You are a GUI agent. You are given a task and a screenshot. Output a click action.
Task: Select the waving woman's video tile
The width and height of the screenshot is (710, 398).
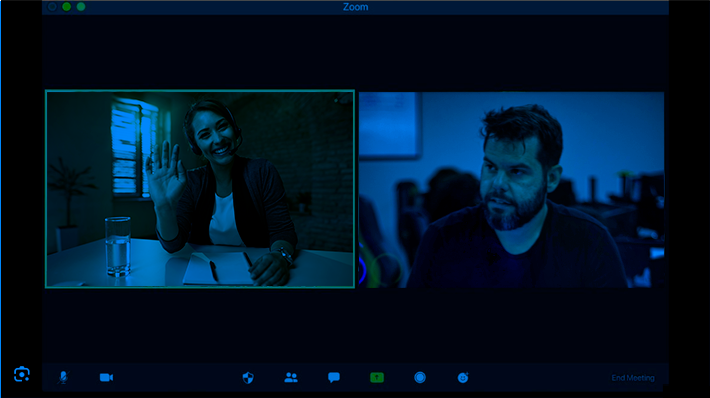pos(200,189)
